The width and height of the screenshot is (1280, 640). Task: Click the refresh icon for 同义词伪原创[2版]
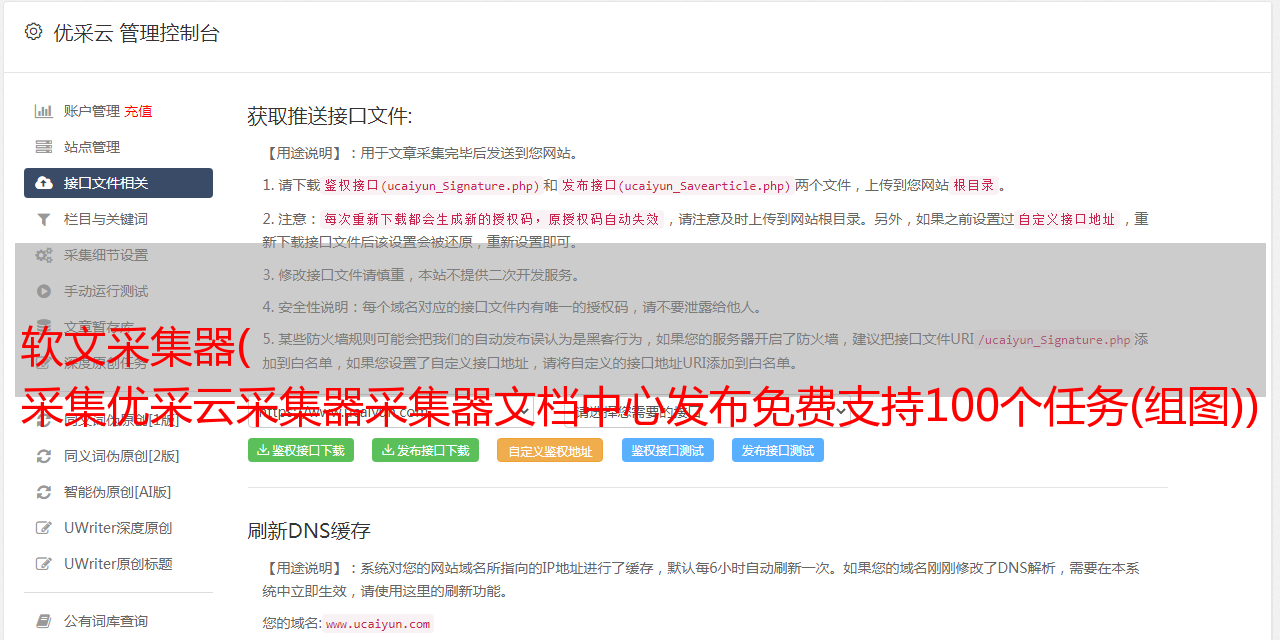(x=44, y=456)
